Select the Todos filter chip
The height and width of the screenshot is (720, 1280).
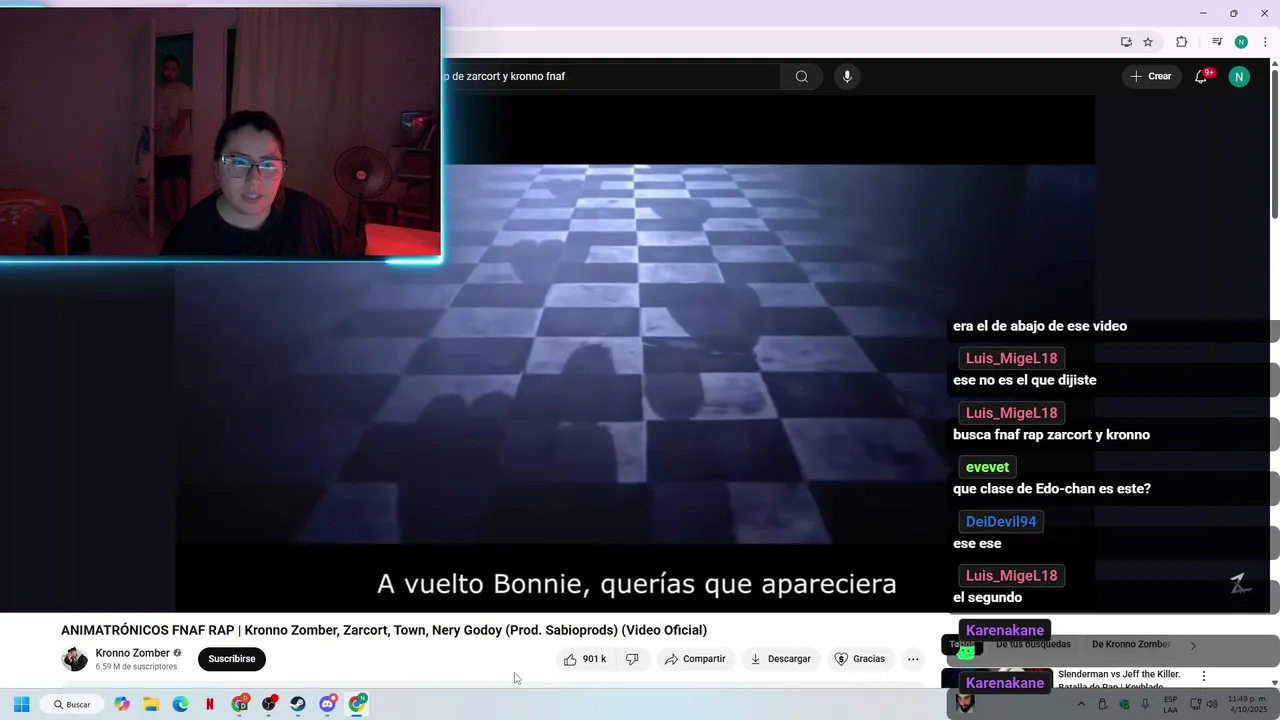(x=962, y=645)
